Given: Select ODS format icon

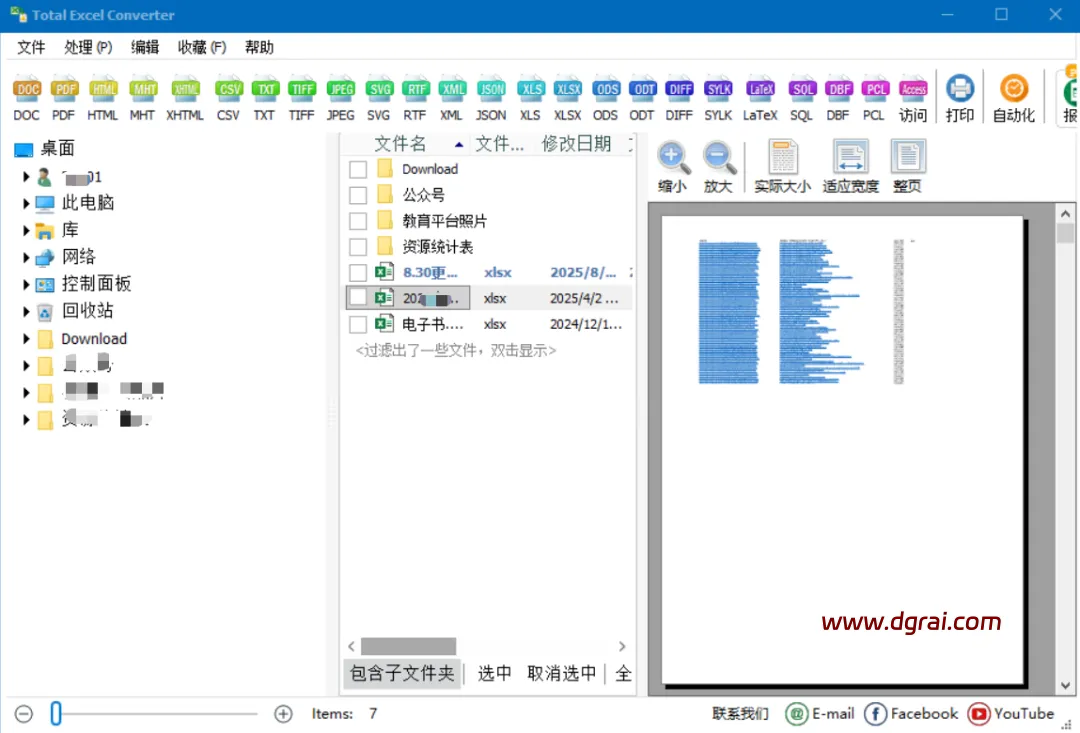Looking at the screenshot, I should pyautogui.click(x=606, y=98).
